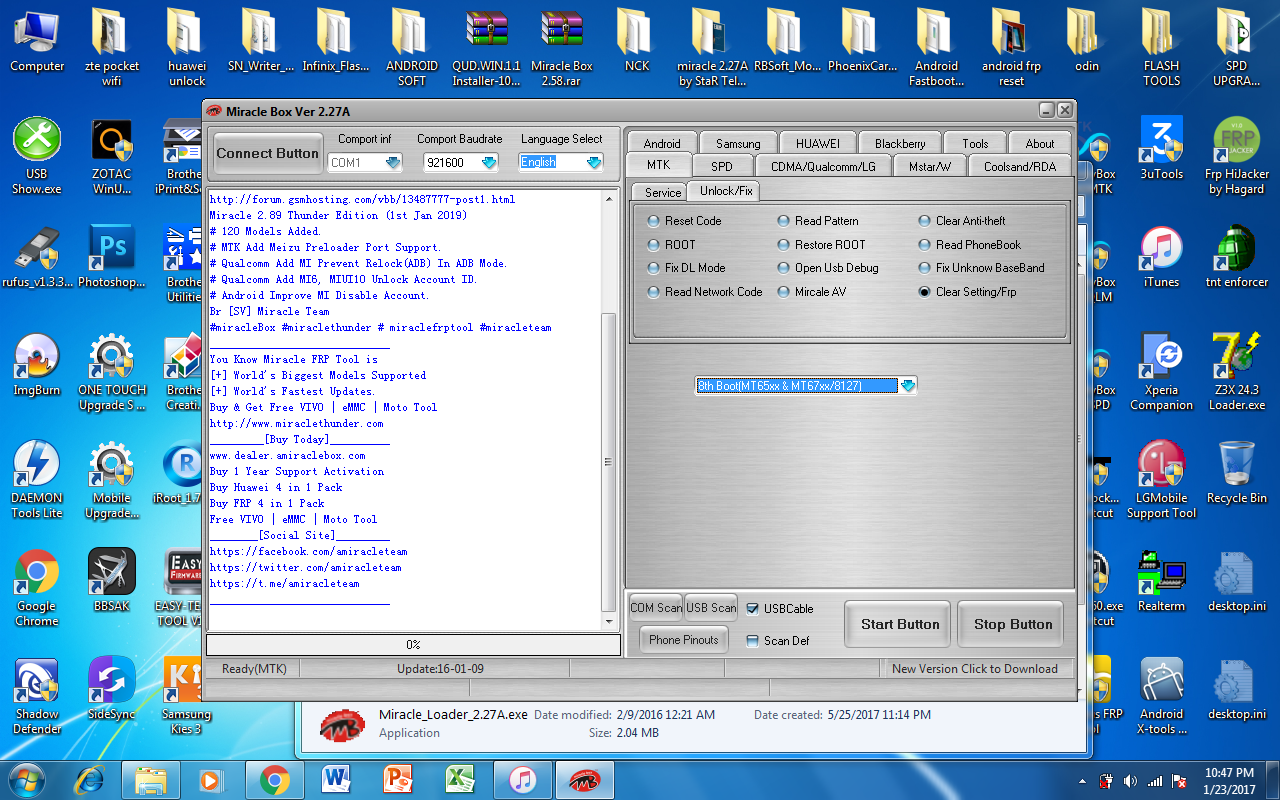Viewport: 1280px width, 800px height.
Task: Switch to the HUAWEI tab
Action: coord(817,143)
